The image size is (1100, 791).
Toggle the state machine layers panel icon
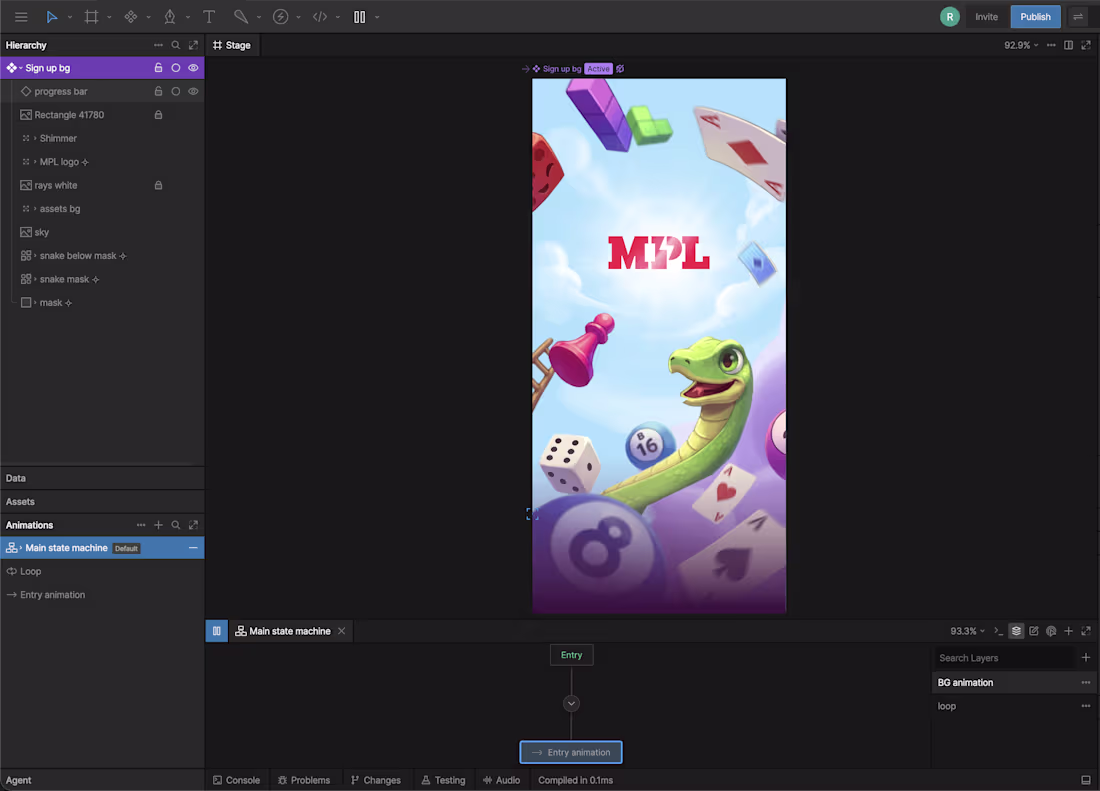coord(1016,631)
